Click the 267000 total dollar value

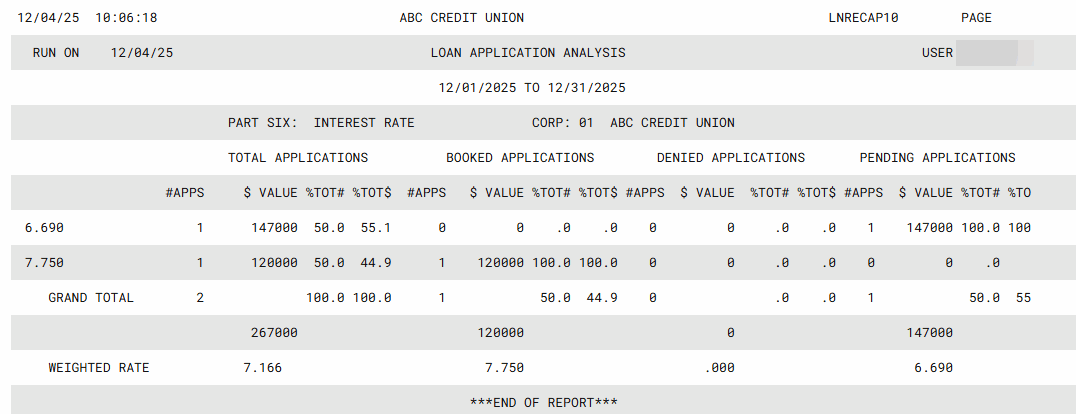coord(274,333)
